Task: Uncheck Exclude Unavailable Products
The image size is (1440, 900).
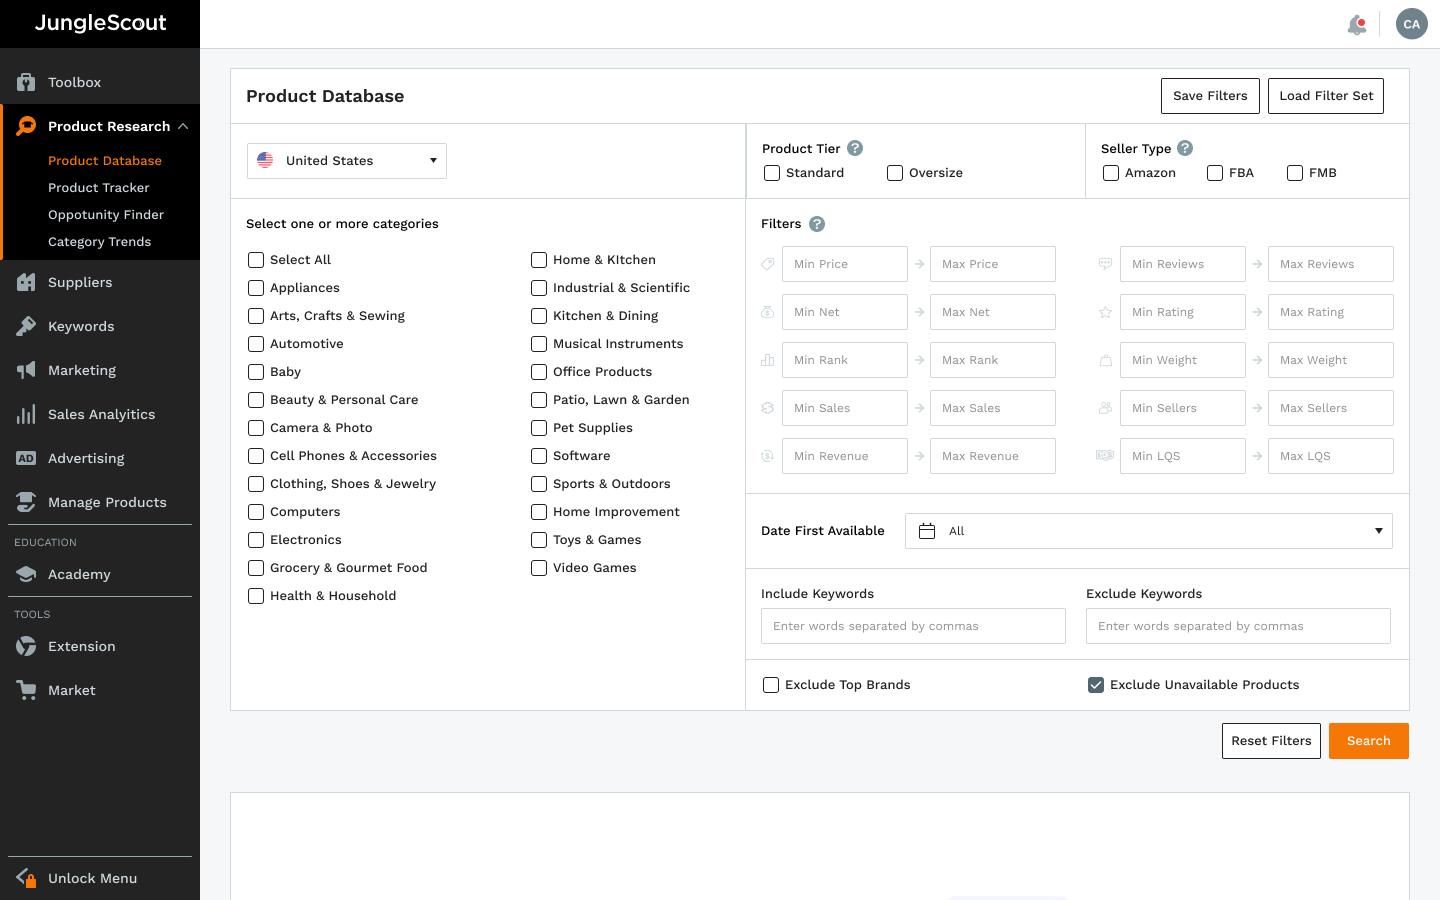Action: click(x=1096, y=685)
